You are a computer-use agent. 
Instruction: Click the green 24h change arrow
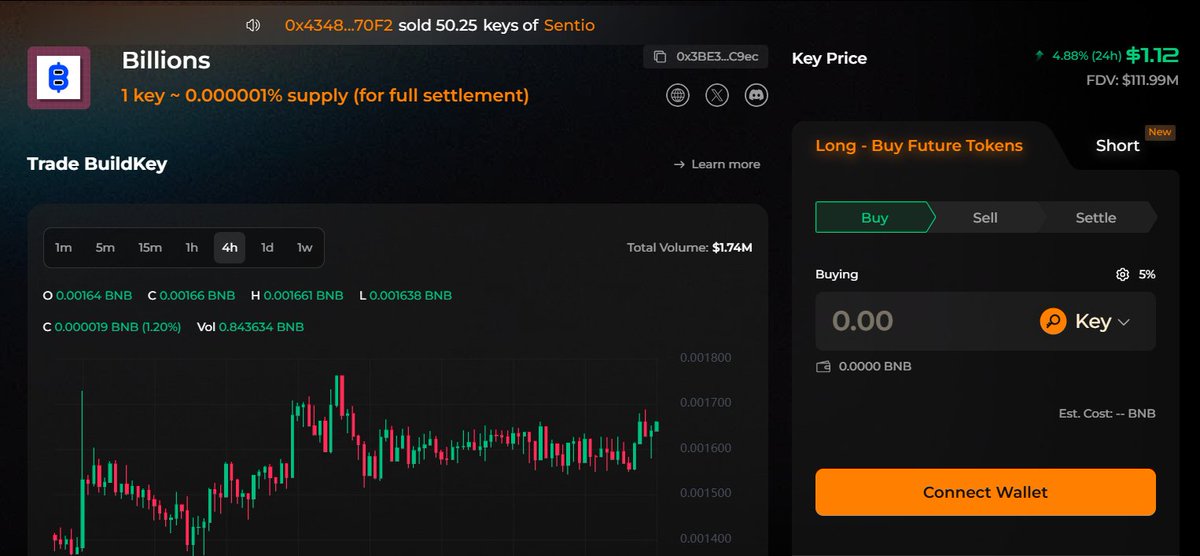tap(1040, 56)
